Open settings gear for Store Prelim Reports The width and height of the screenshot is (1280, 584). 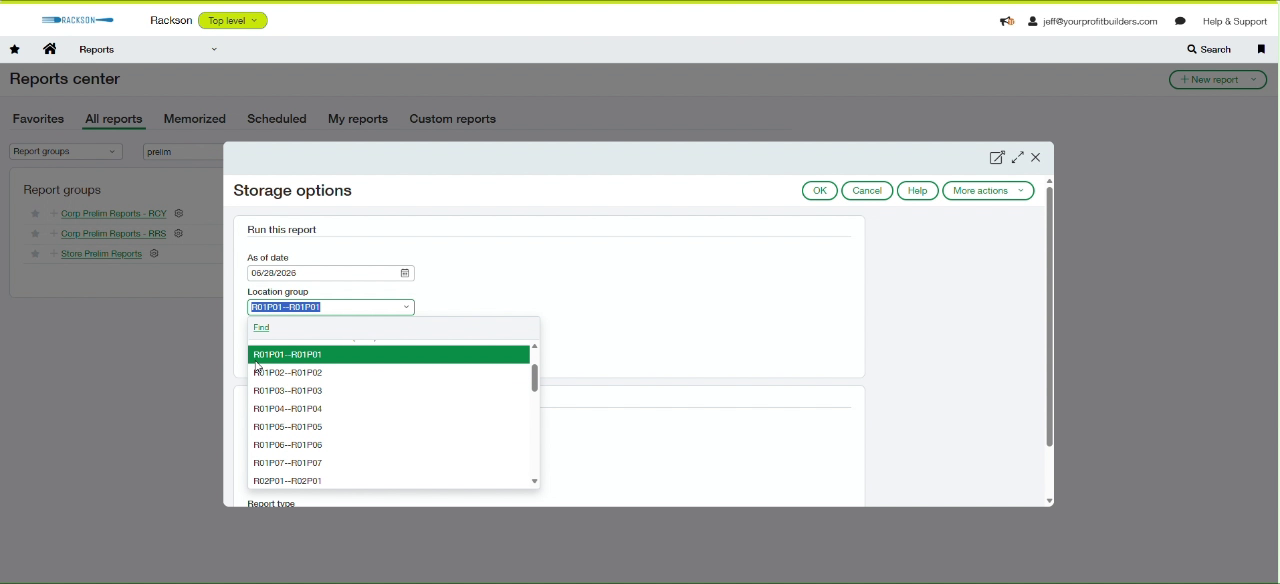tap(155, 254)
